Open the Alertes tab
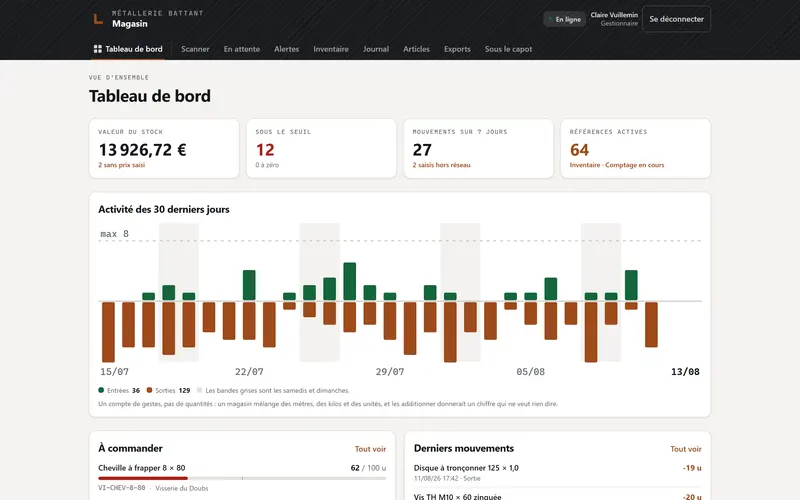 tap(286, 49)
